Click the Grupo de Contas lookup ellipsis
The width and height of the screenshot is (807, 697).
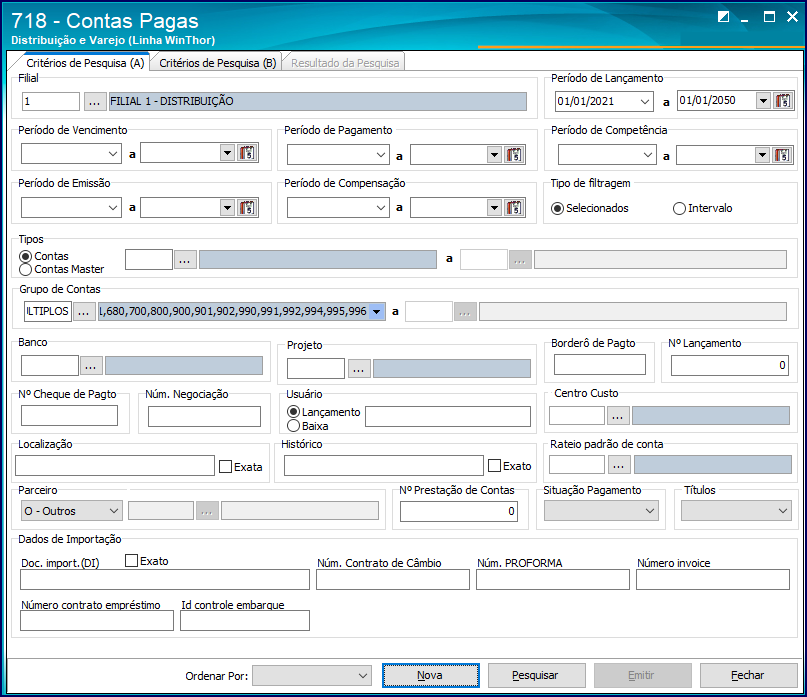coord(84,311)
